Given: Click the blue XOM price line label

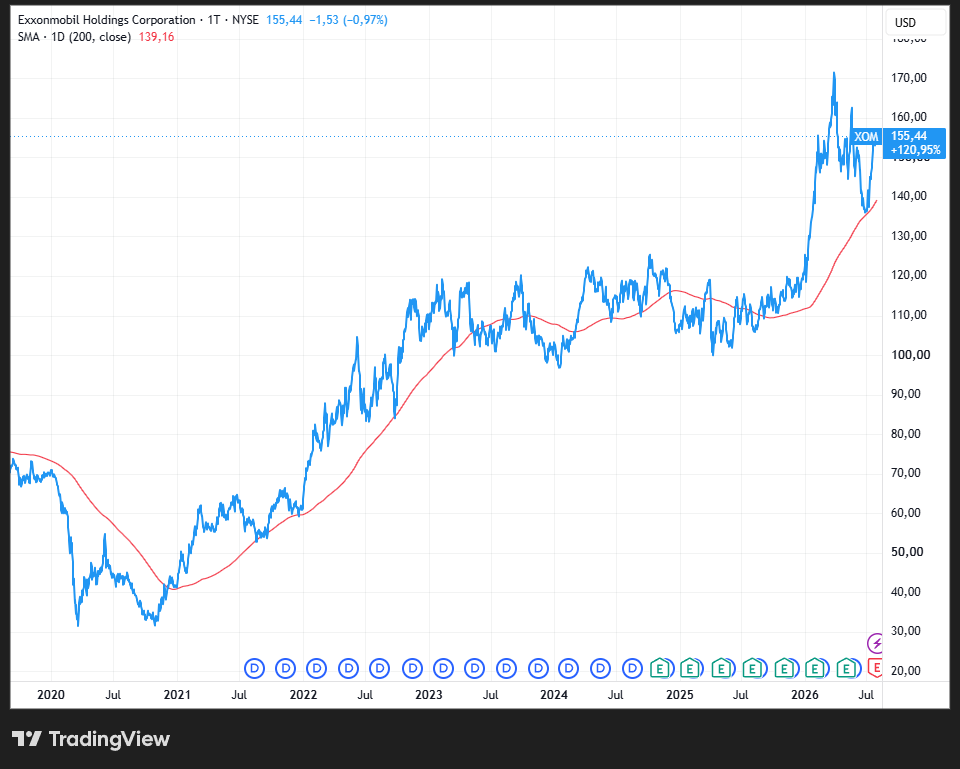Looking at the screenshot, I should pos(866,137).
